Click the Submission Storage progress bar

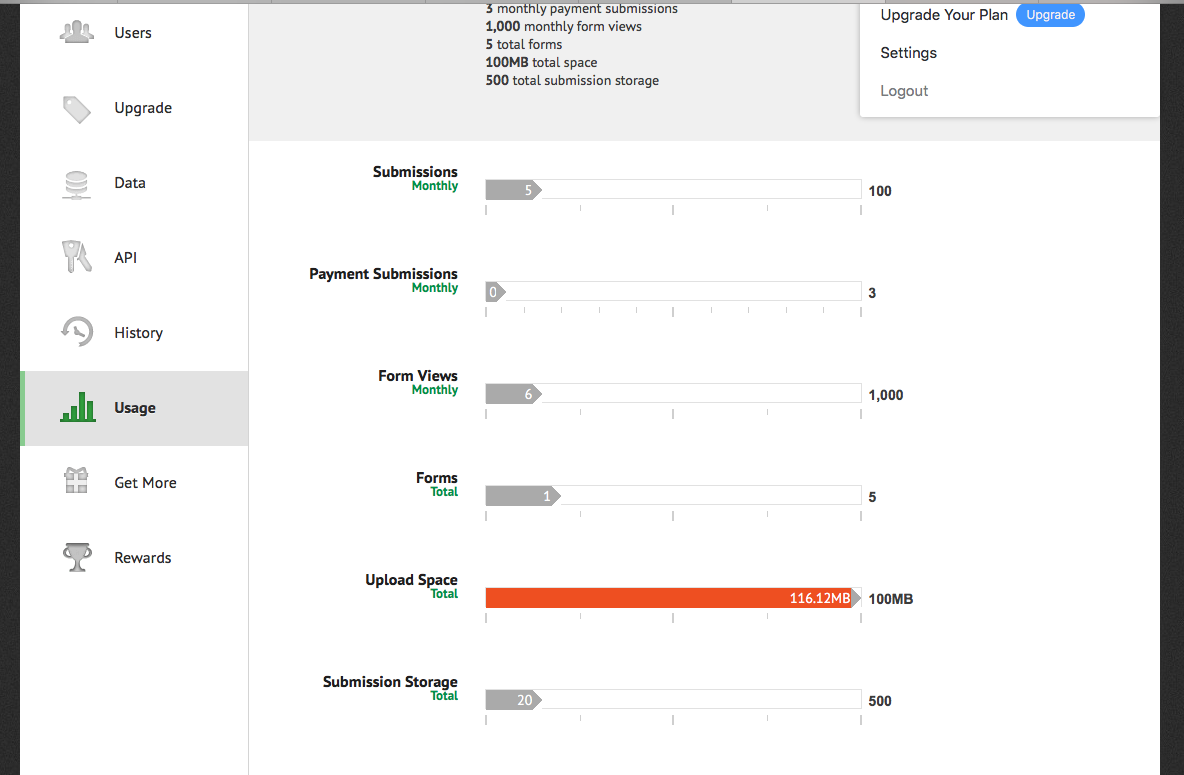point(672,700)
